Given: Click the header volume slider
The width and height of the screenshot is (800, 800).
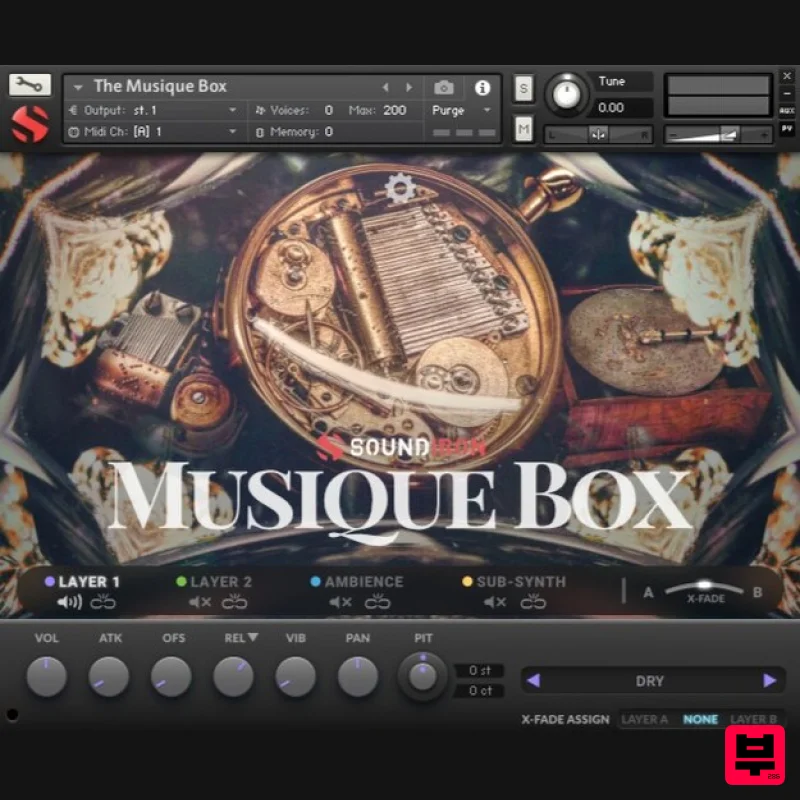Looking at the screenshot, I should click(718, 135).
